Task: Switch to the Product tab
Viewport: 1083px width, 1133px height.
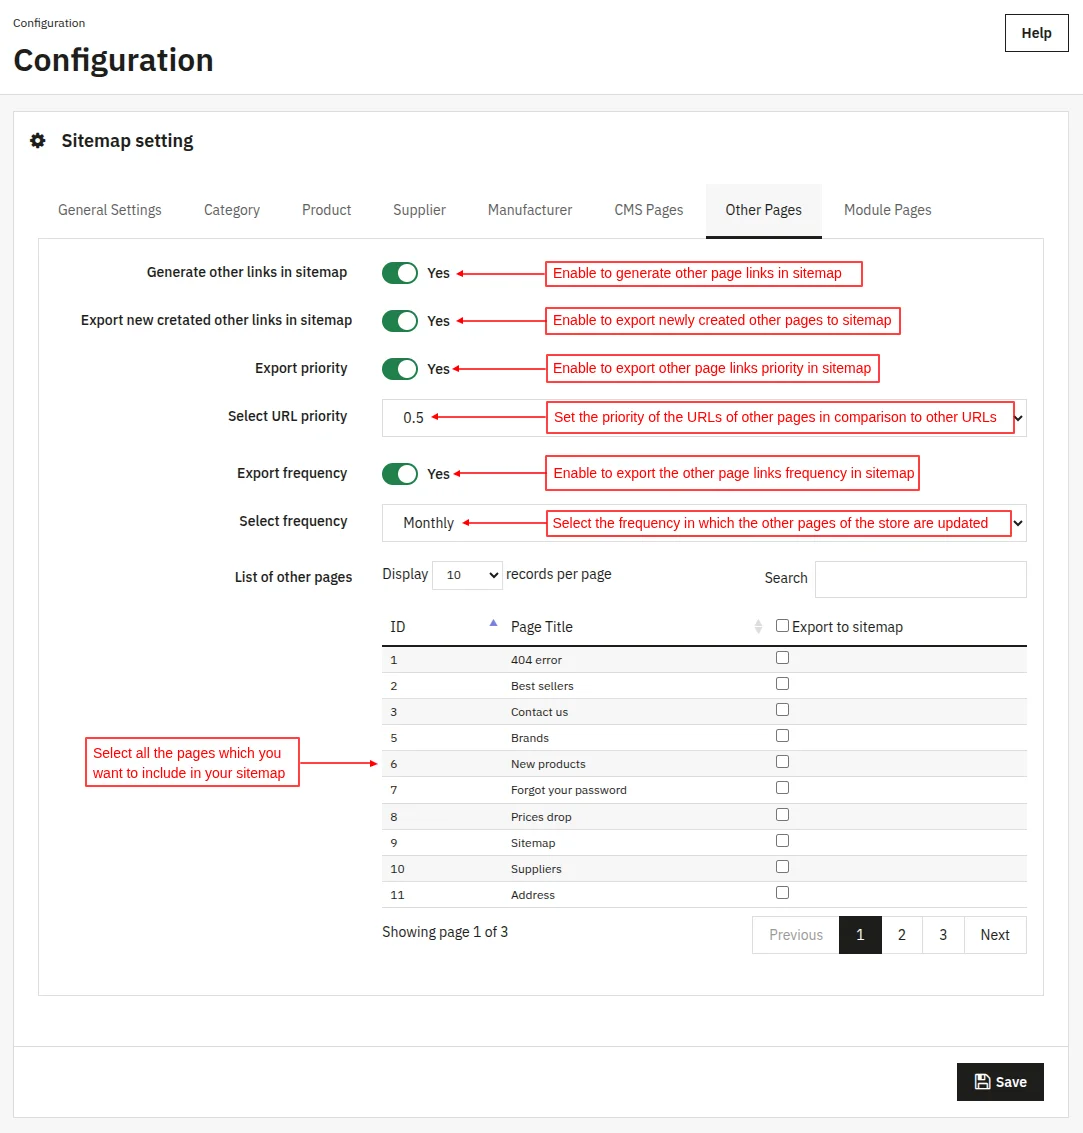Action: coord(327,210)
